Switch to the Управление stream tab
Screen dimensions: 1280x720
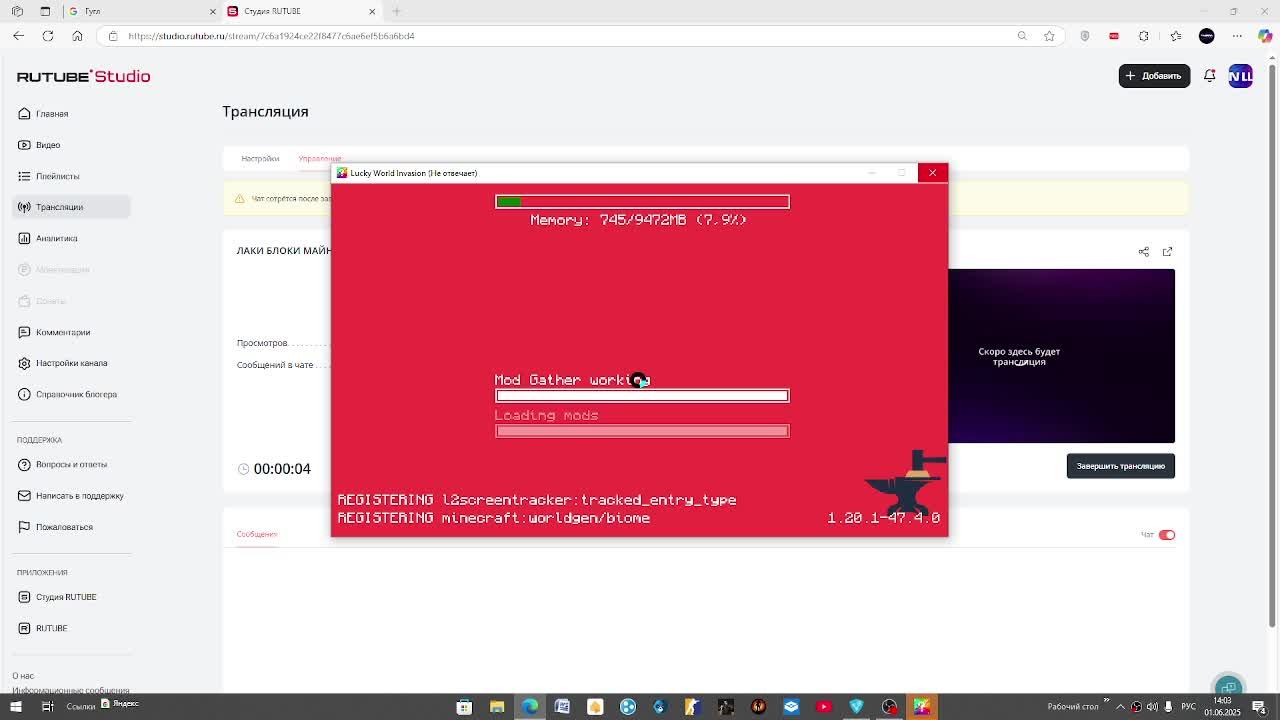pos(320,158)
